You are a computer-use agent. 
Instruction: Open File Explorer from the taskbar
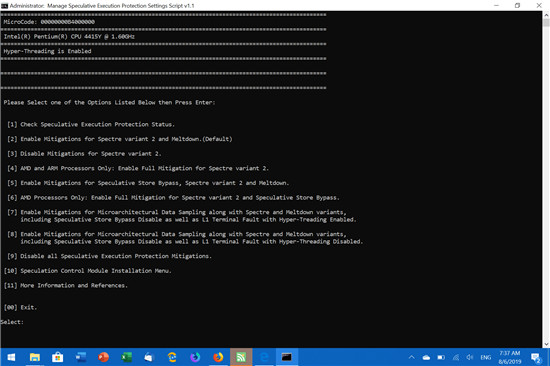[x=34, y=357]
